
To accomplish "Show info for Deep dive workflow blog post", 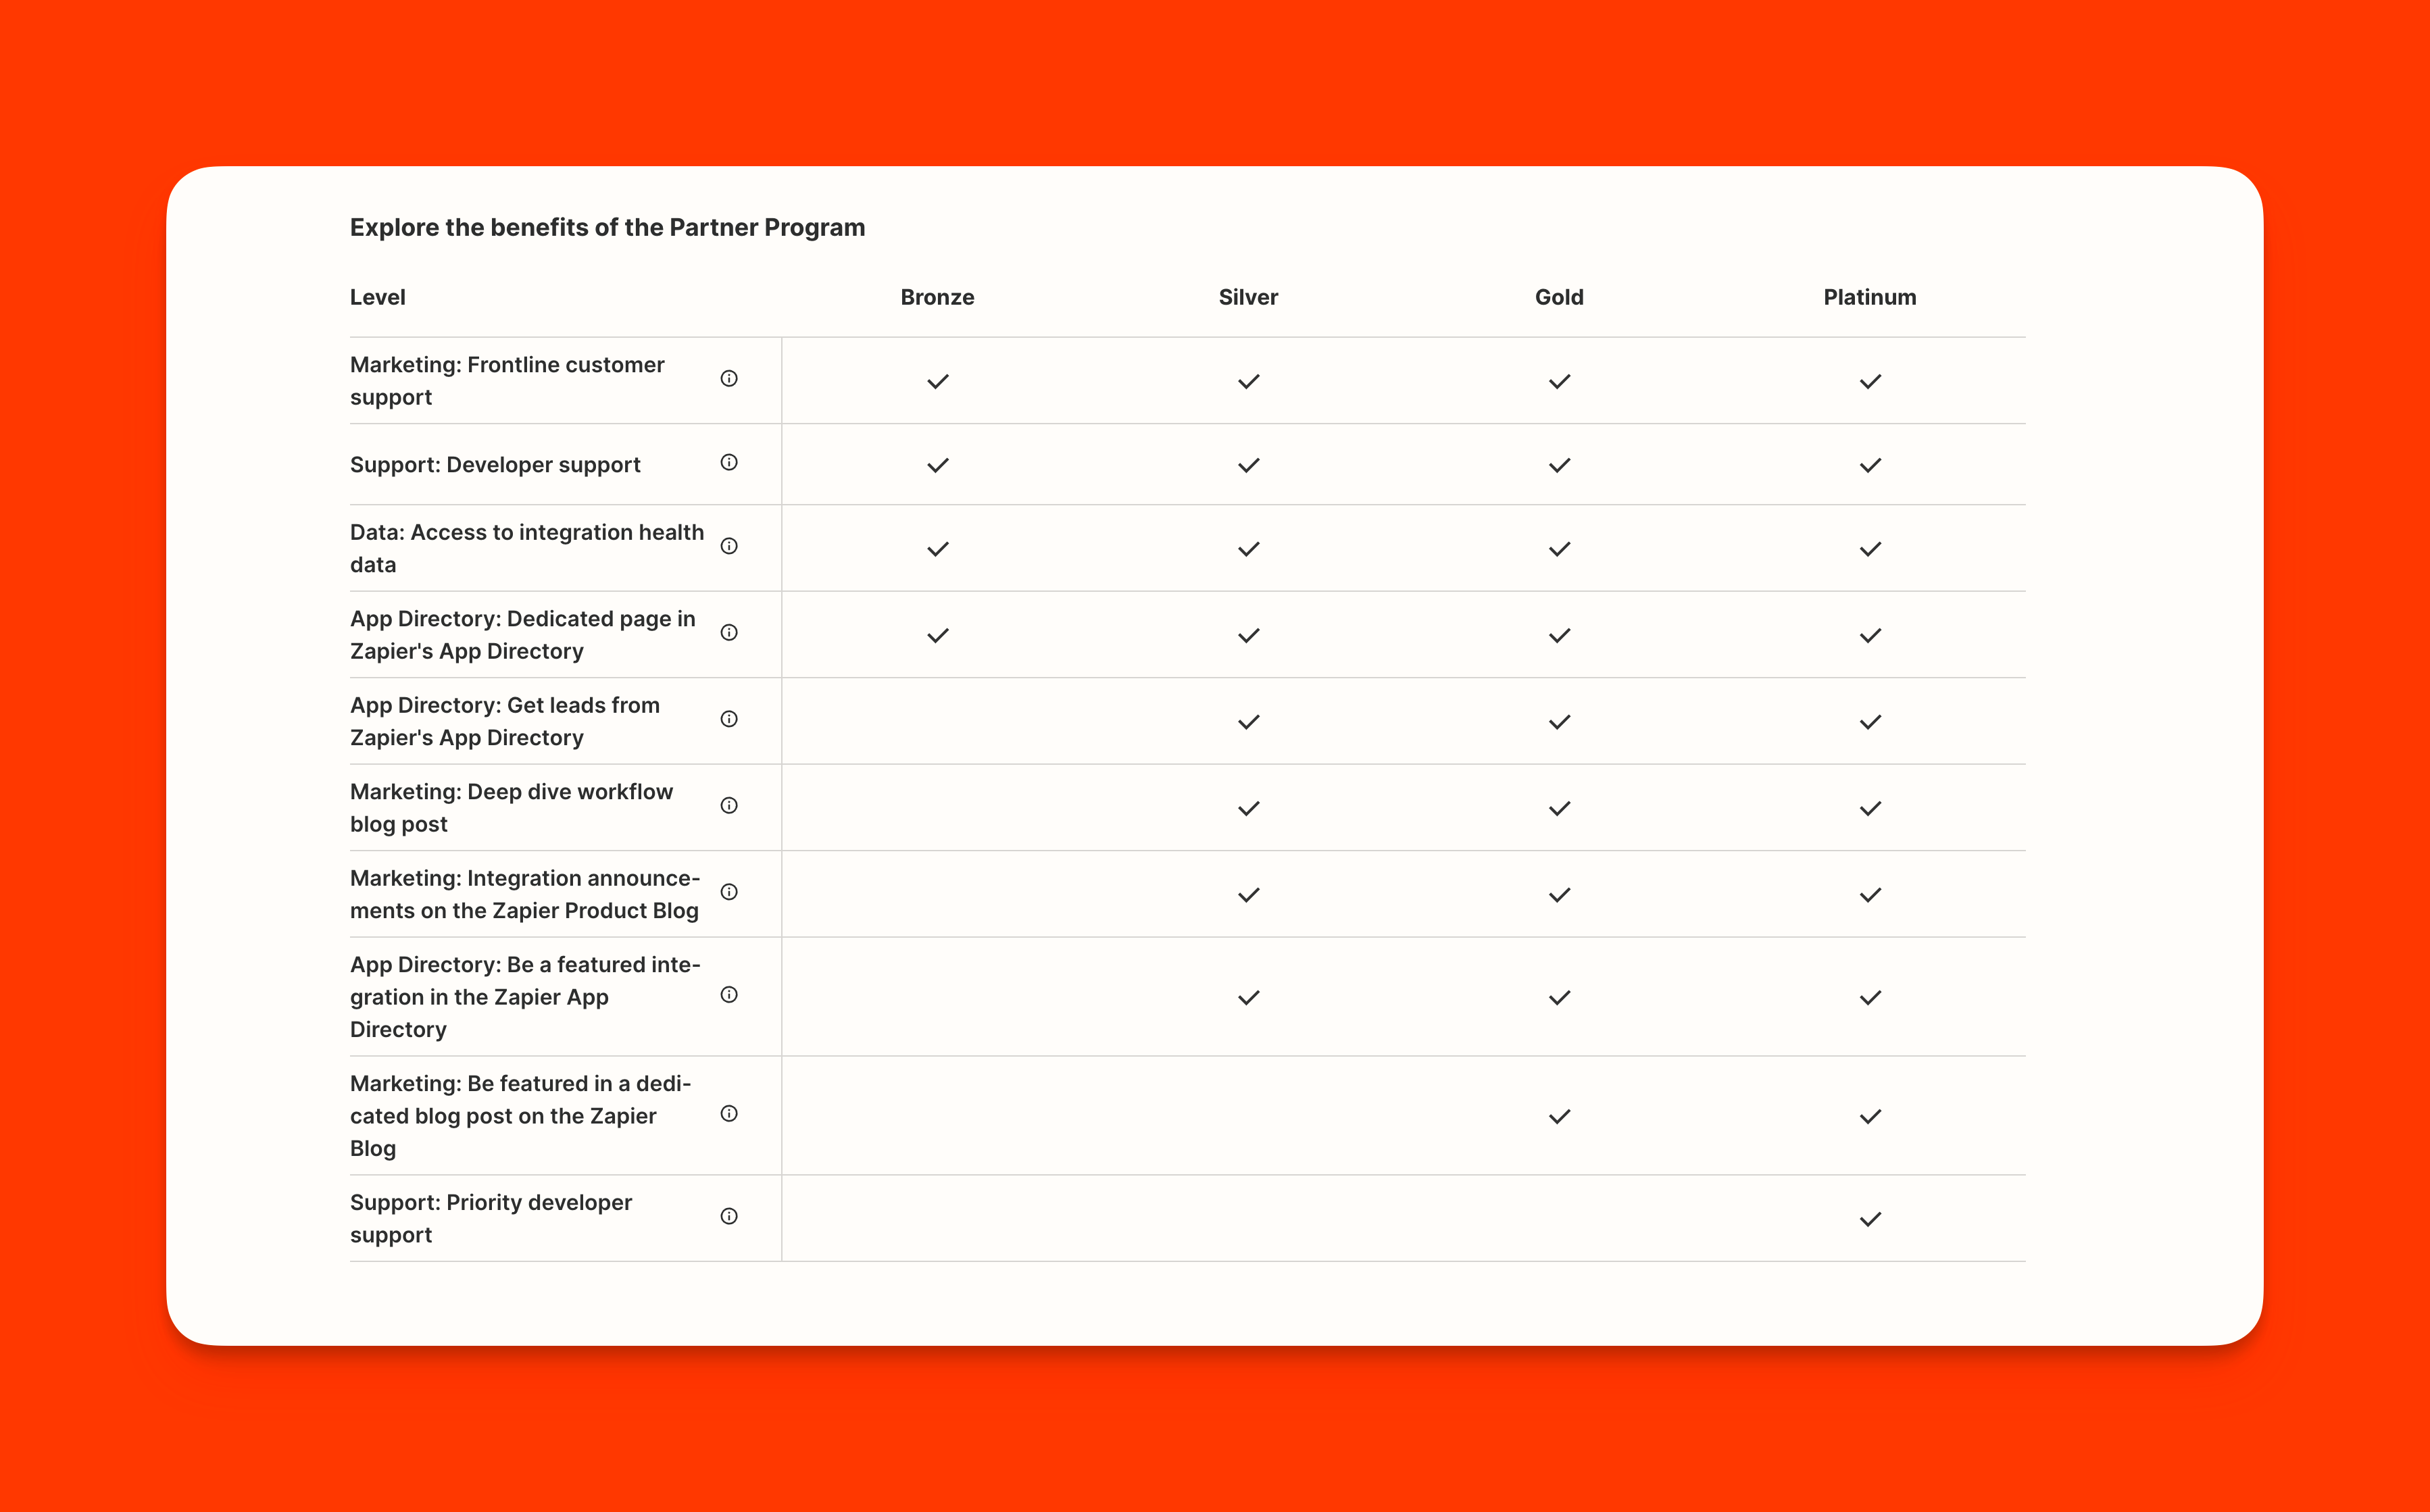I will click(729, 805).
